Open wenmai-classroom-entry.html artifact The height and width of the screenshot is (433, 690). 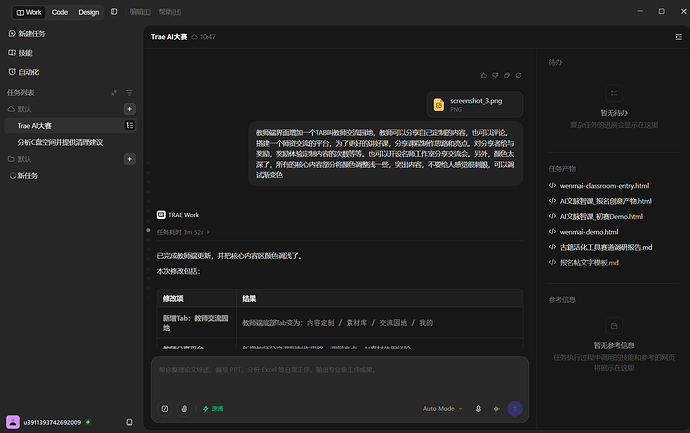click(x=599, y=186)
